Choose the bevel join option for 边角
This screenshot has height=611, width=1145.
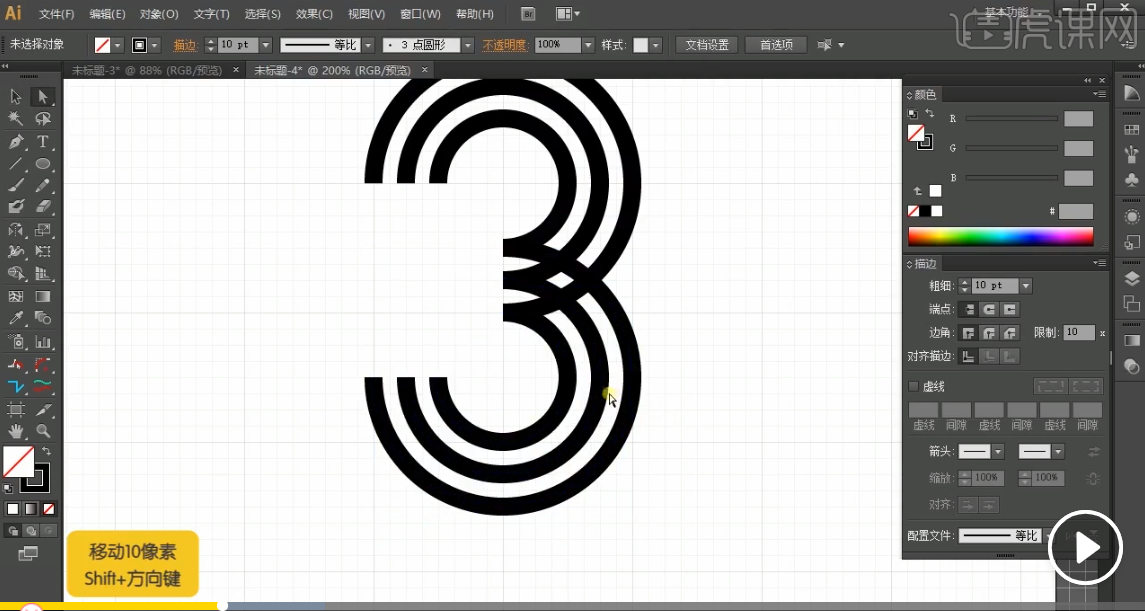[x=1010, y=333]
